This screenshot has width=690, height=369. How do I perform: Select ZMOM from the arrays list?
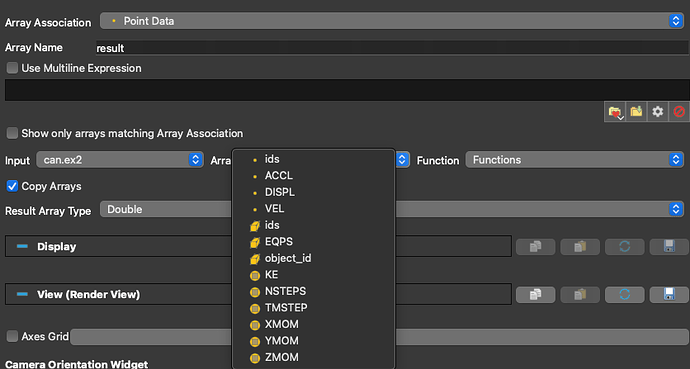[x=313, y=357]
